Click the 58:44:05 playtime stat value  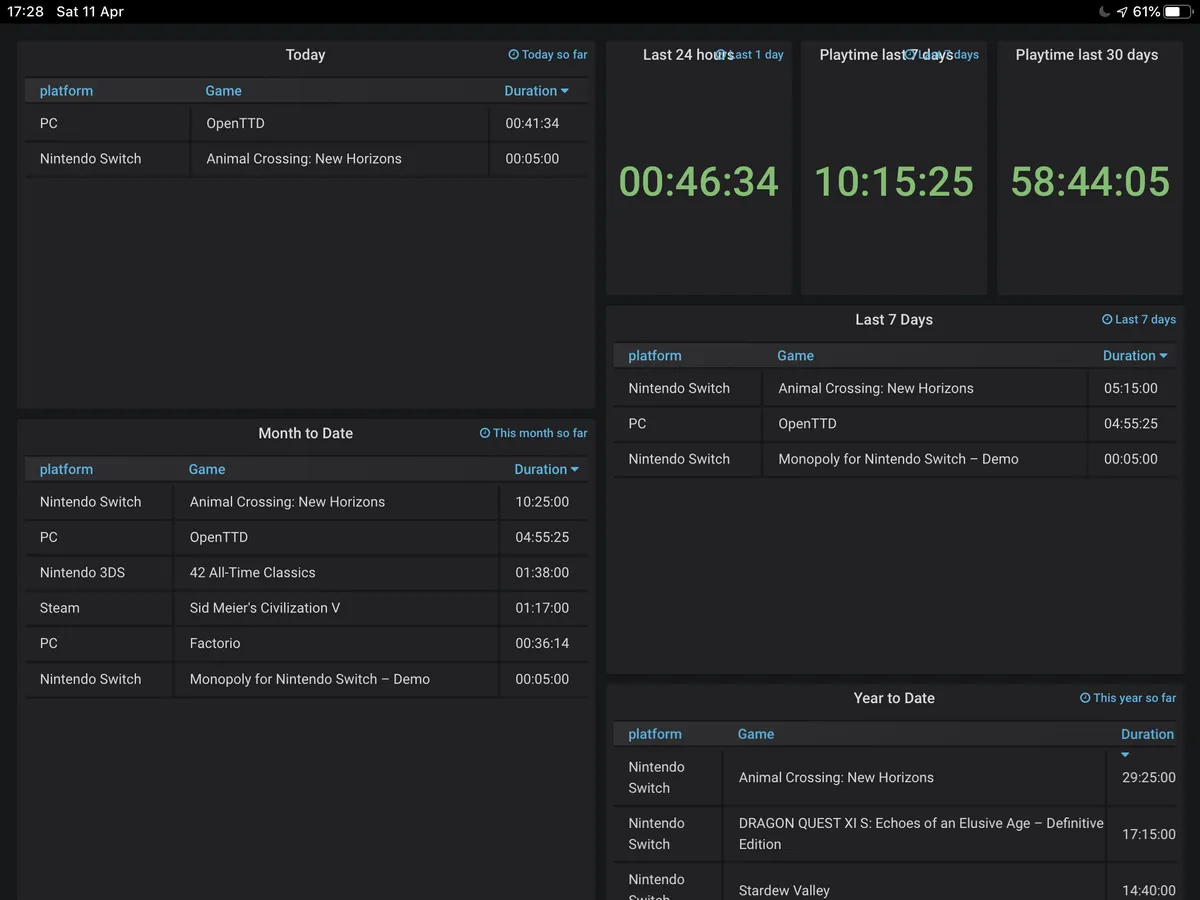1089,182
